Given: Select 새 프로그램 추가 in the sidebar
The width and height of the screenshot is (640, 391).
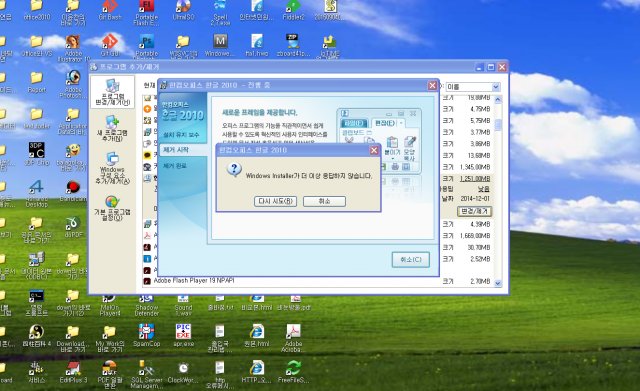Looking at the screenshot, I should pyautogui.click(x=112, y=129).
